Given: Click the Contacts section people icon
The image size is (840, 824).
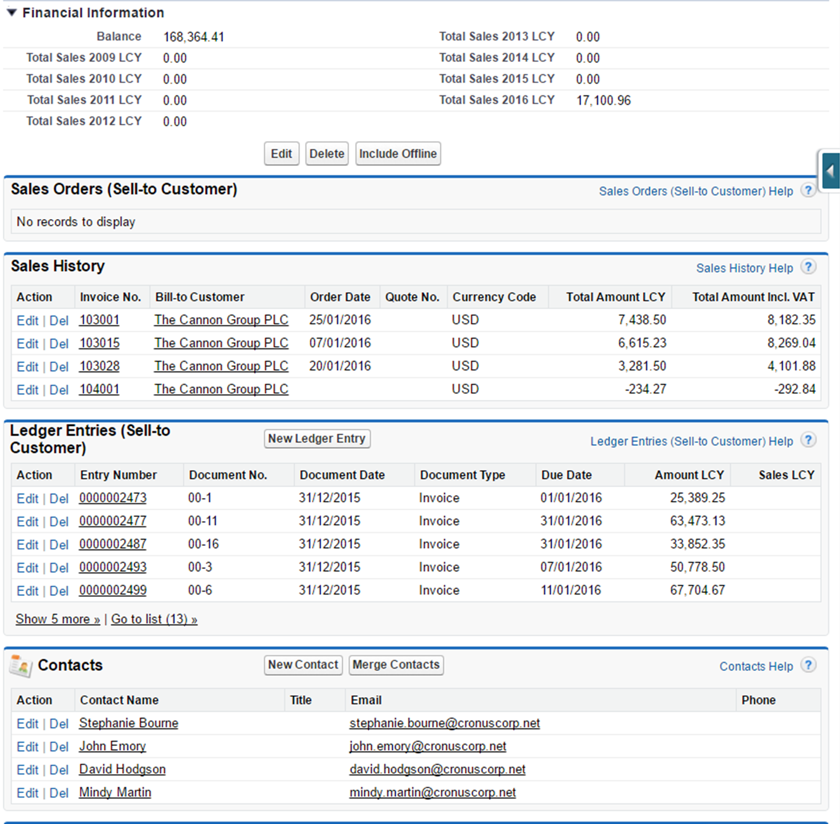Looking at the screenshot, I should 22,665.
